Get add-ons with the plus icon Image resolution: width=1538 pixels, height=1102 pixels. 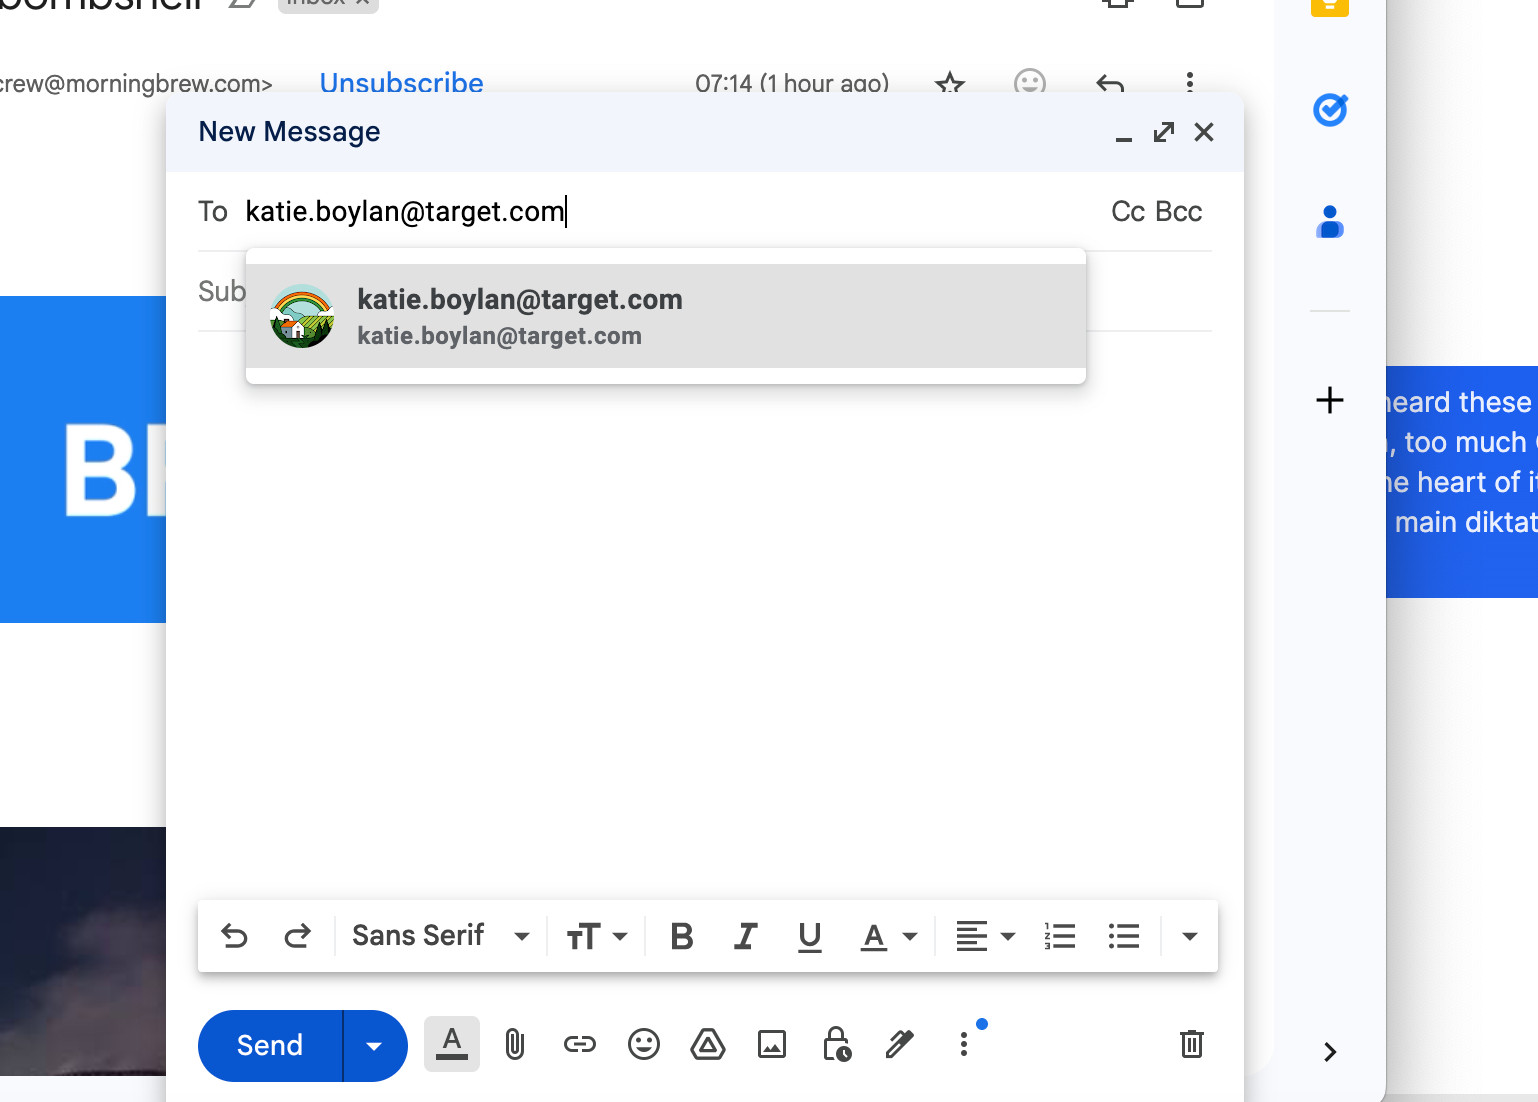(x=1330, y=400)
